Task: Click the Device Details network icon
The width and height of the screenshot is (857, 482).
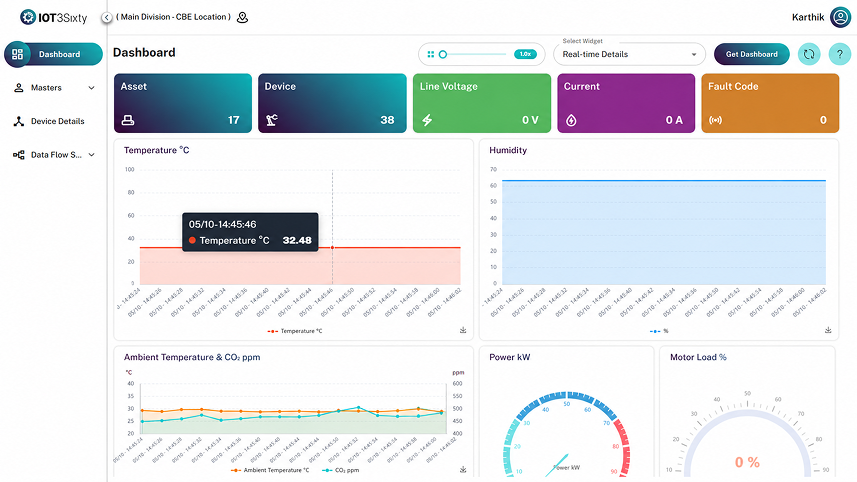Action: coord(19,121)
